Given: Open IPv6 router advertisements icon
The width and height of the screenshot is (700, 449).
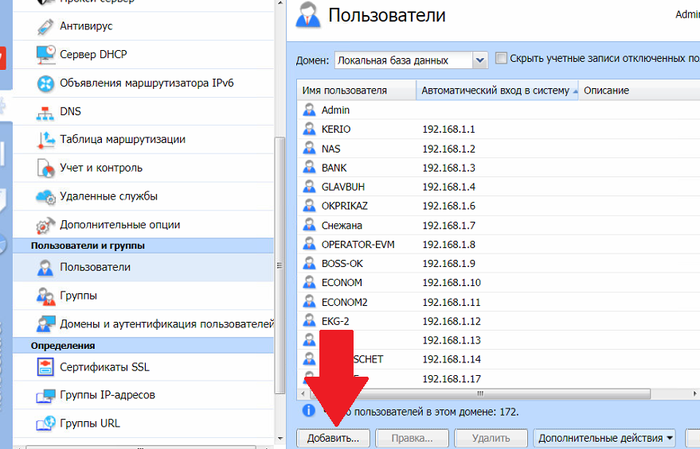Looking at the screenshot, I should click(x=45, y=83).
